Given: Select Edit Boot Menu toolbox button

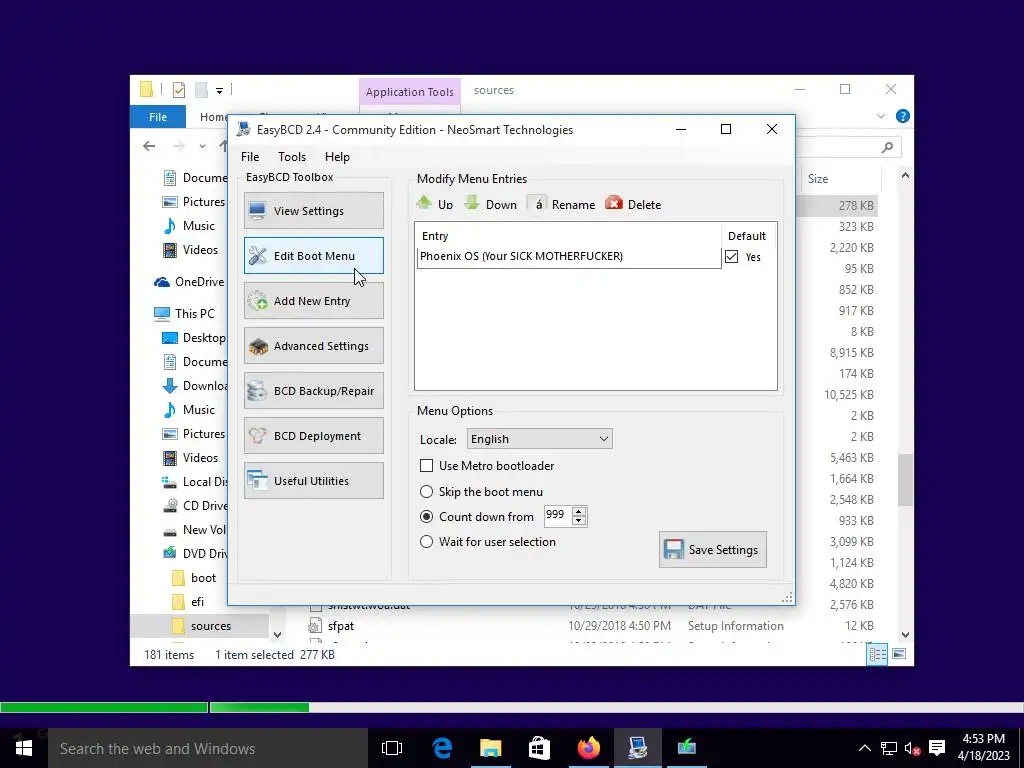Looking at the screenshot, I should tap(313, 255).
